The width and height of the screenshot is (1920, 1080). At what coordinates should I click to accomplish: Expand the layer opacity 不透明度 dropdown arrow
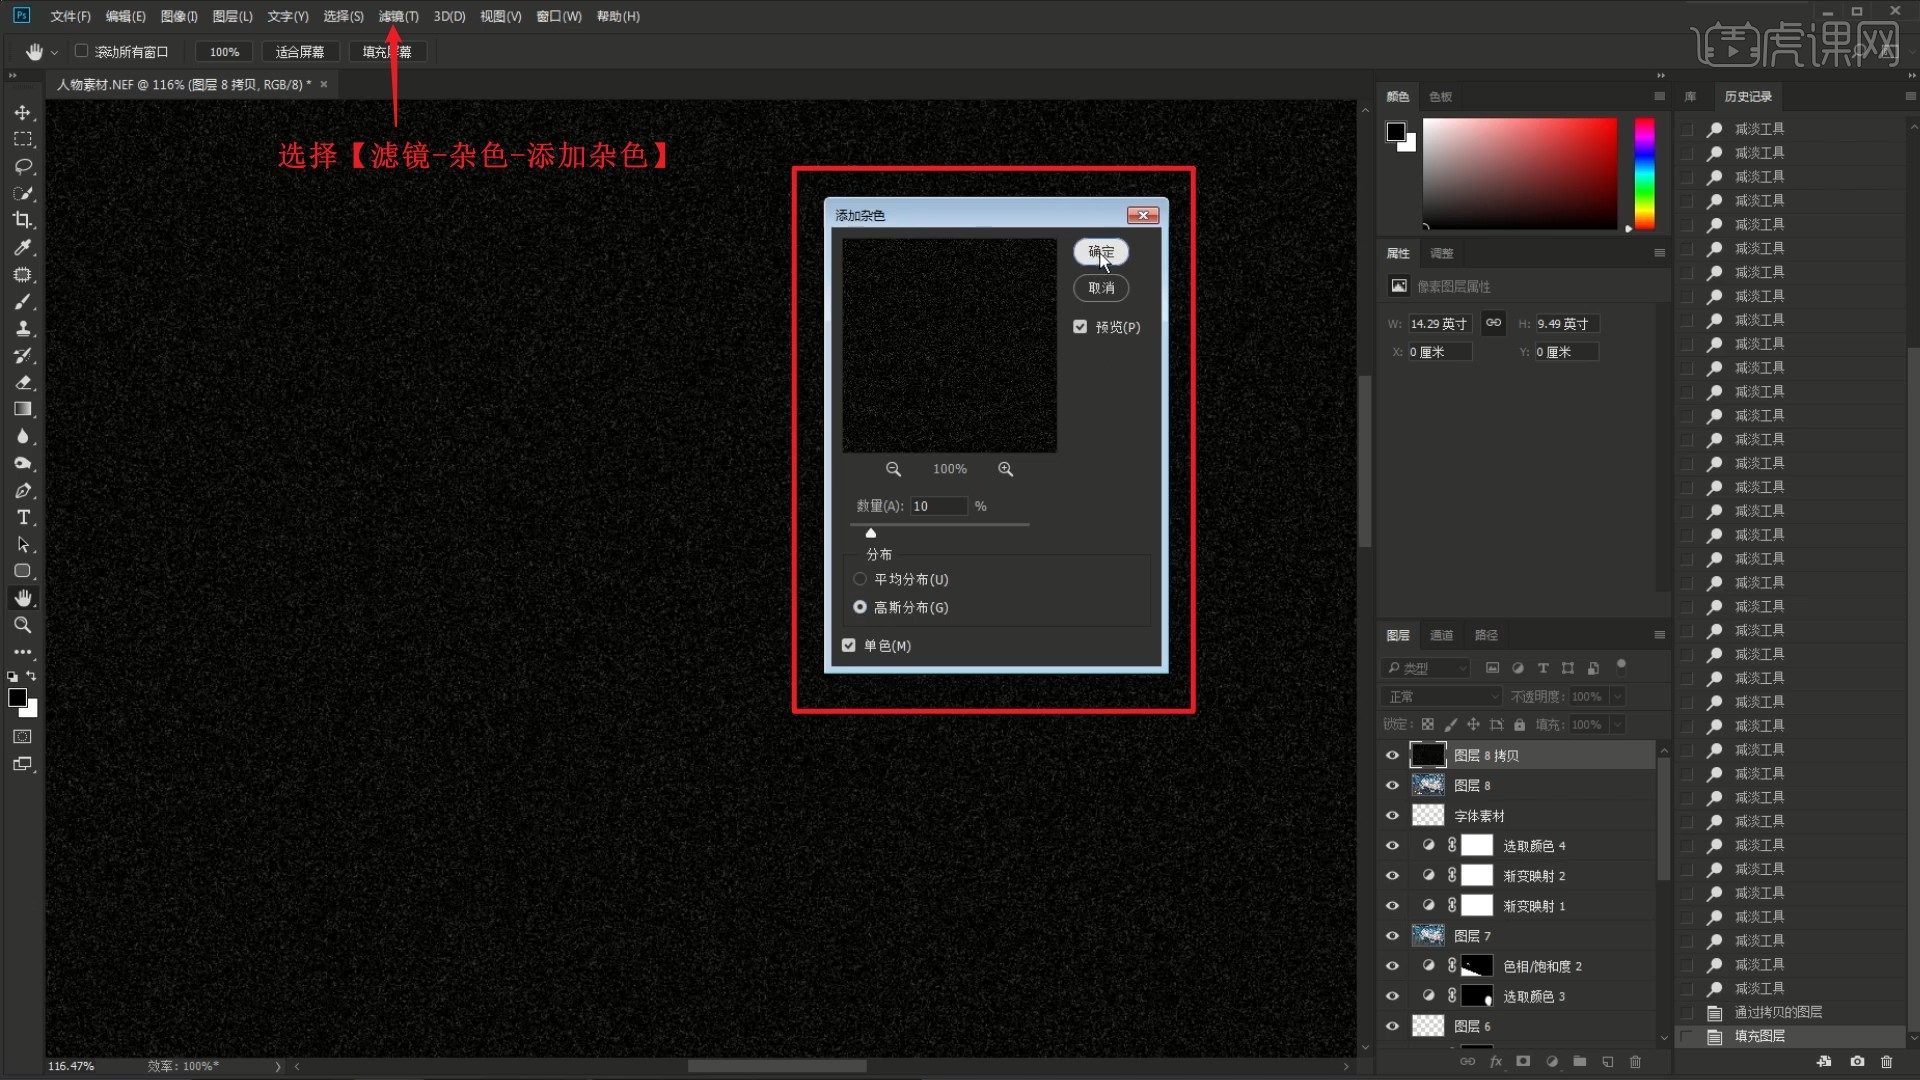[x=1618, y=697]
